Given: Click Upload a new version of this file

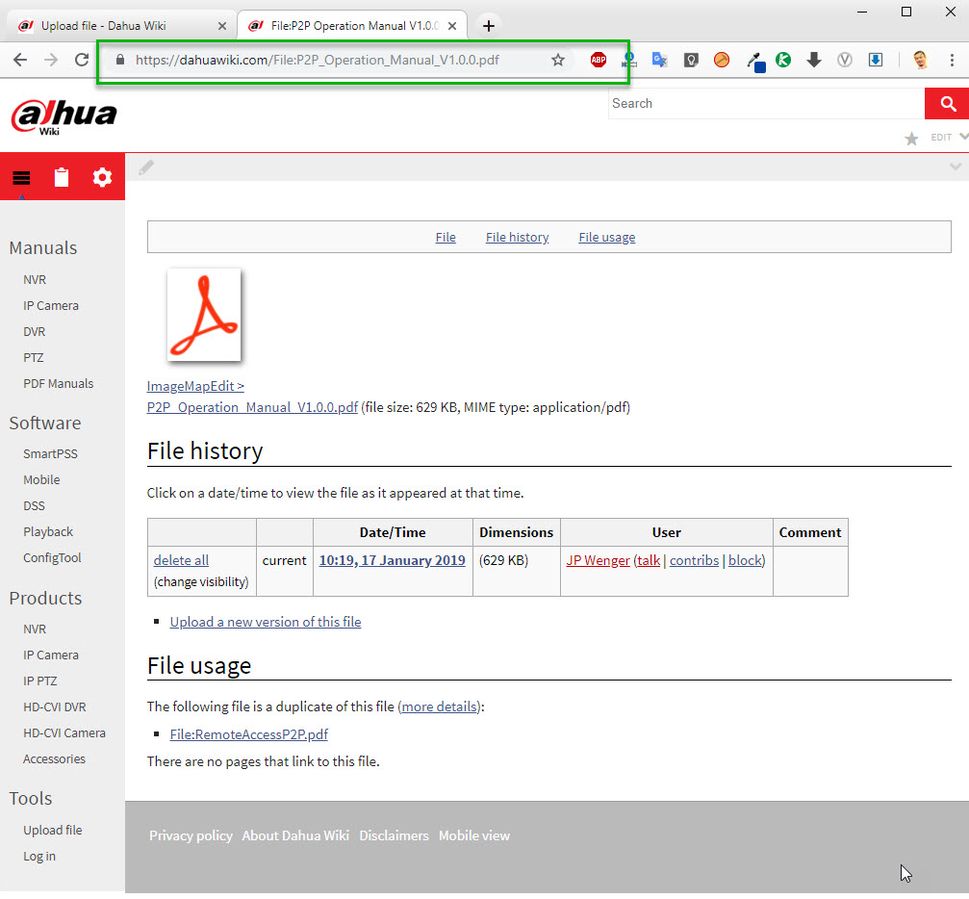Looking at the screenshot, I should pyautogui.click(x=266, y=622).
